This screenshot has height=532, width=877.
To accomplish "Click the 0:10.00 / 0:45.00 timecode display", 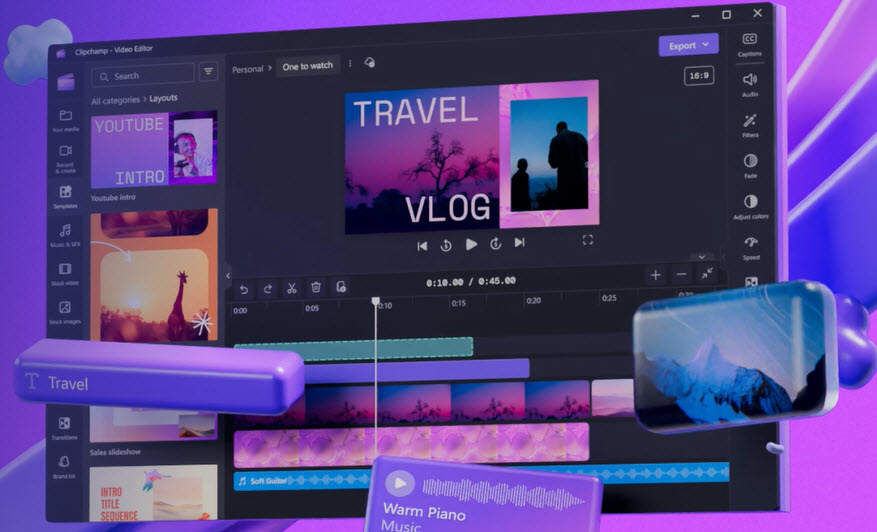I will 470,281.
